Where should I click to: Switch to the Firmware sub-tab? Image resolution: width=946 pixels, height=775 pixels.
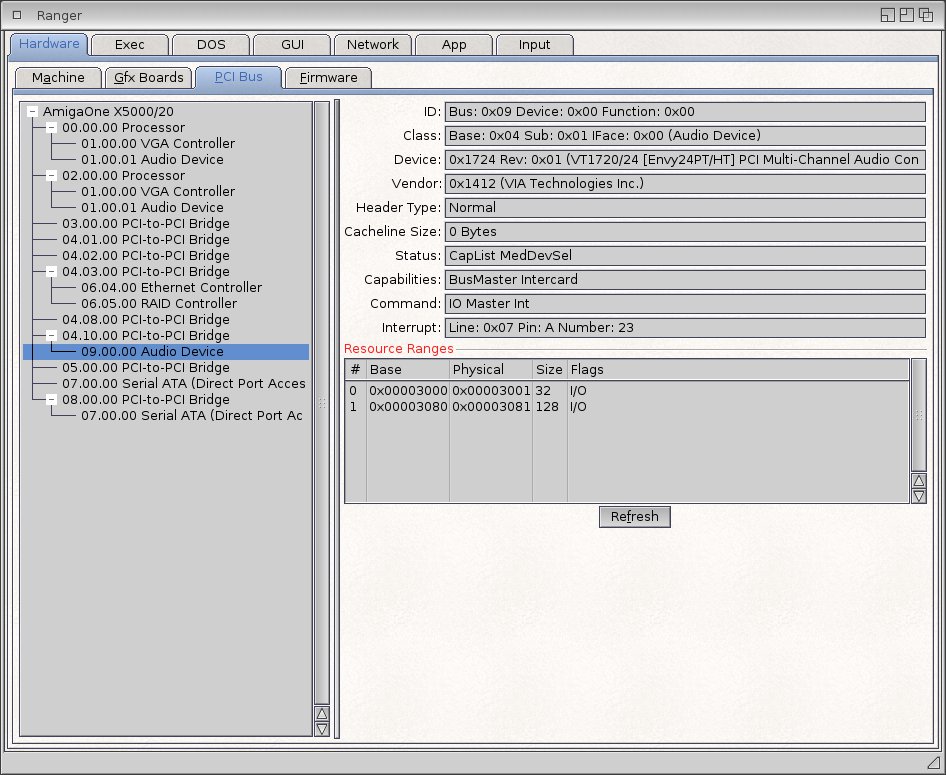pos(328,78)
